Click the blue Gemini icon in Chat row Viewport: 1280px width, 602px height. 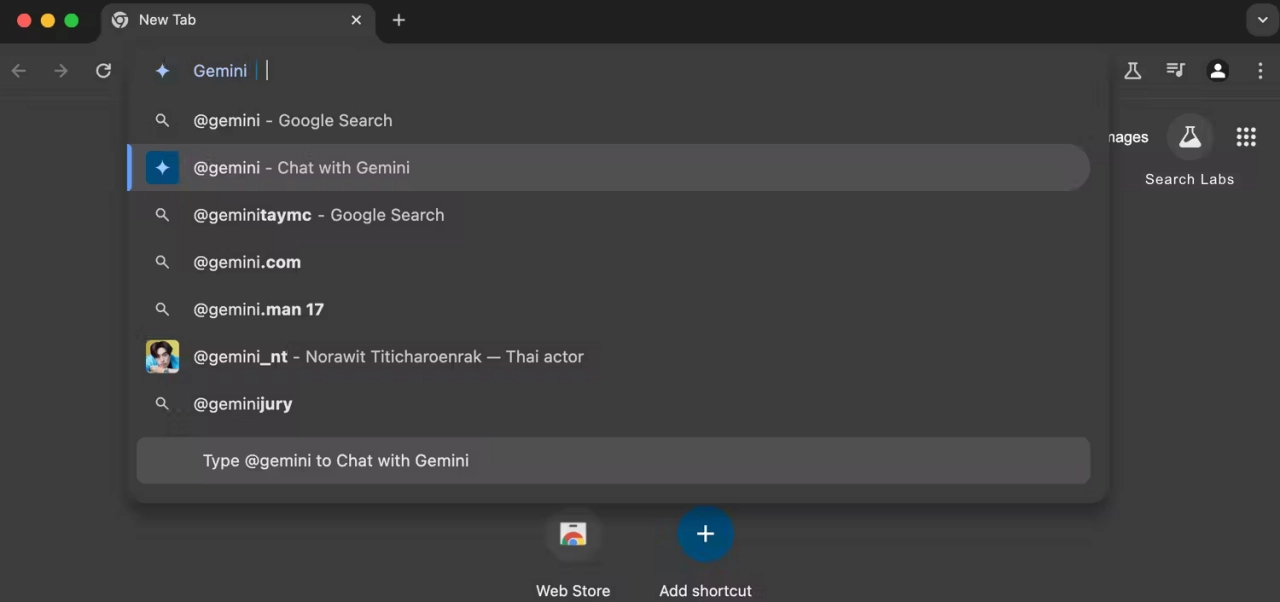point(162,167)
